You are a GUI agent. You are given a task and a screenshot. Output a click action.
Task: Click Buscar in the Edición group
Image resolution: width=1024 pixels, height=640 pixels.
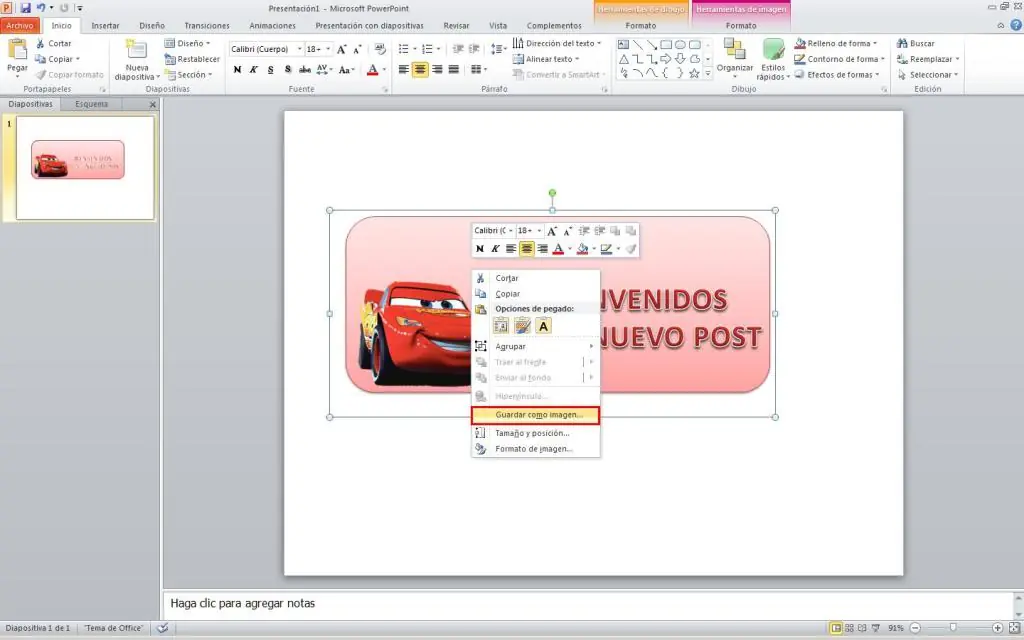pyautogui.click(x=916, y=43)
